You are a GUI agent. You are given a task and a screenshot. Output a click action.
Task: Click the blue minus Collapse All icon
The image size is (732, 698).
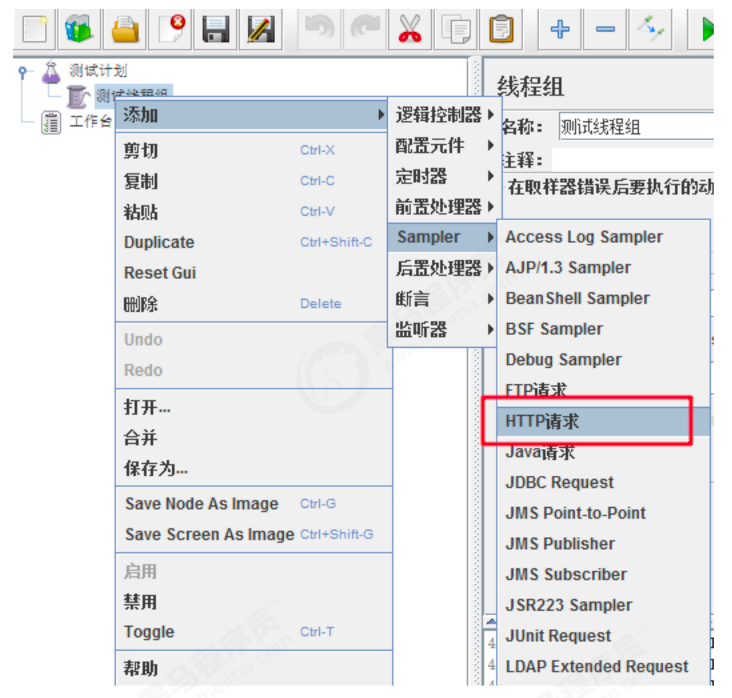pos(605,29)
